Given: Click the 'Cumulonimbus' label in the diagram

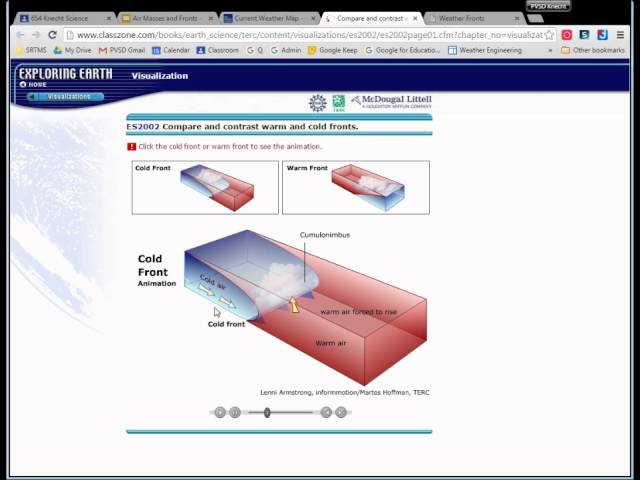Looking at the screenshot, I should point(325,235).
